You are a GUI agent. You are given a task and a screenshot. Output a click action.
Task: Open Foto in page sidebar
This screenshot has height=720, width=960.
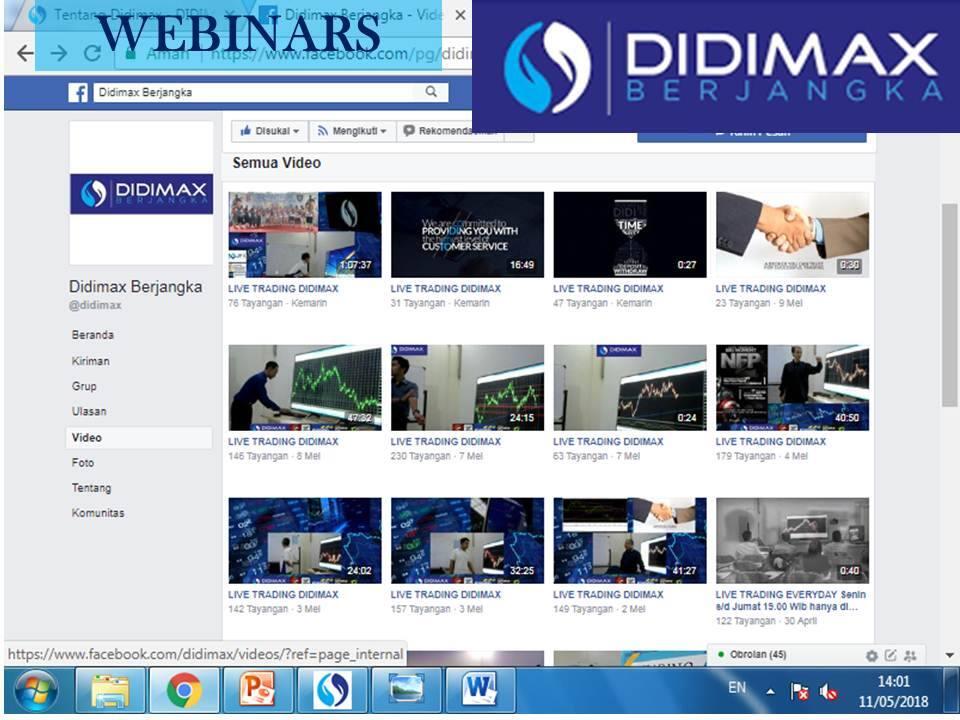83,463
